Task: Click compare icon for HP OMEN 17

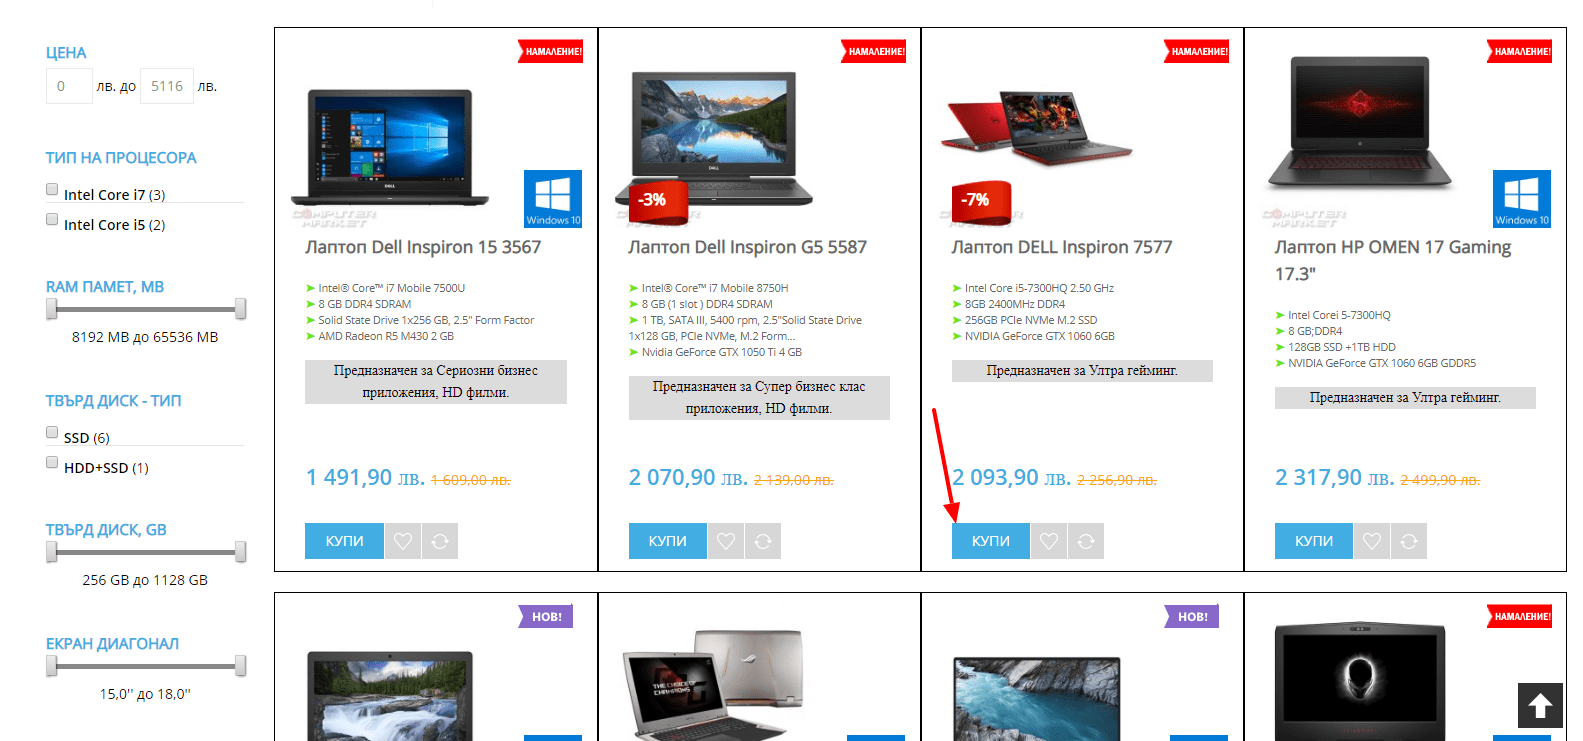Action: [x=1409, y=541]
